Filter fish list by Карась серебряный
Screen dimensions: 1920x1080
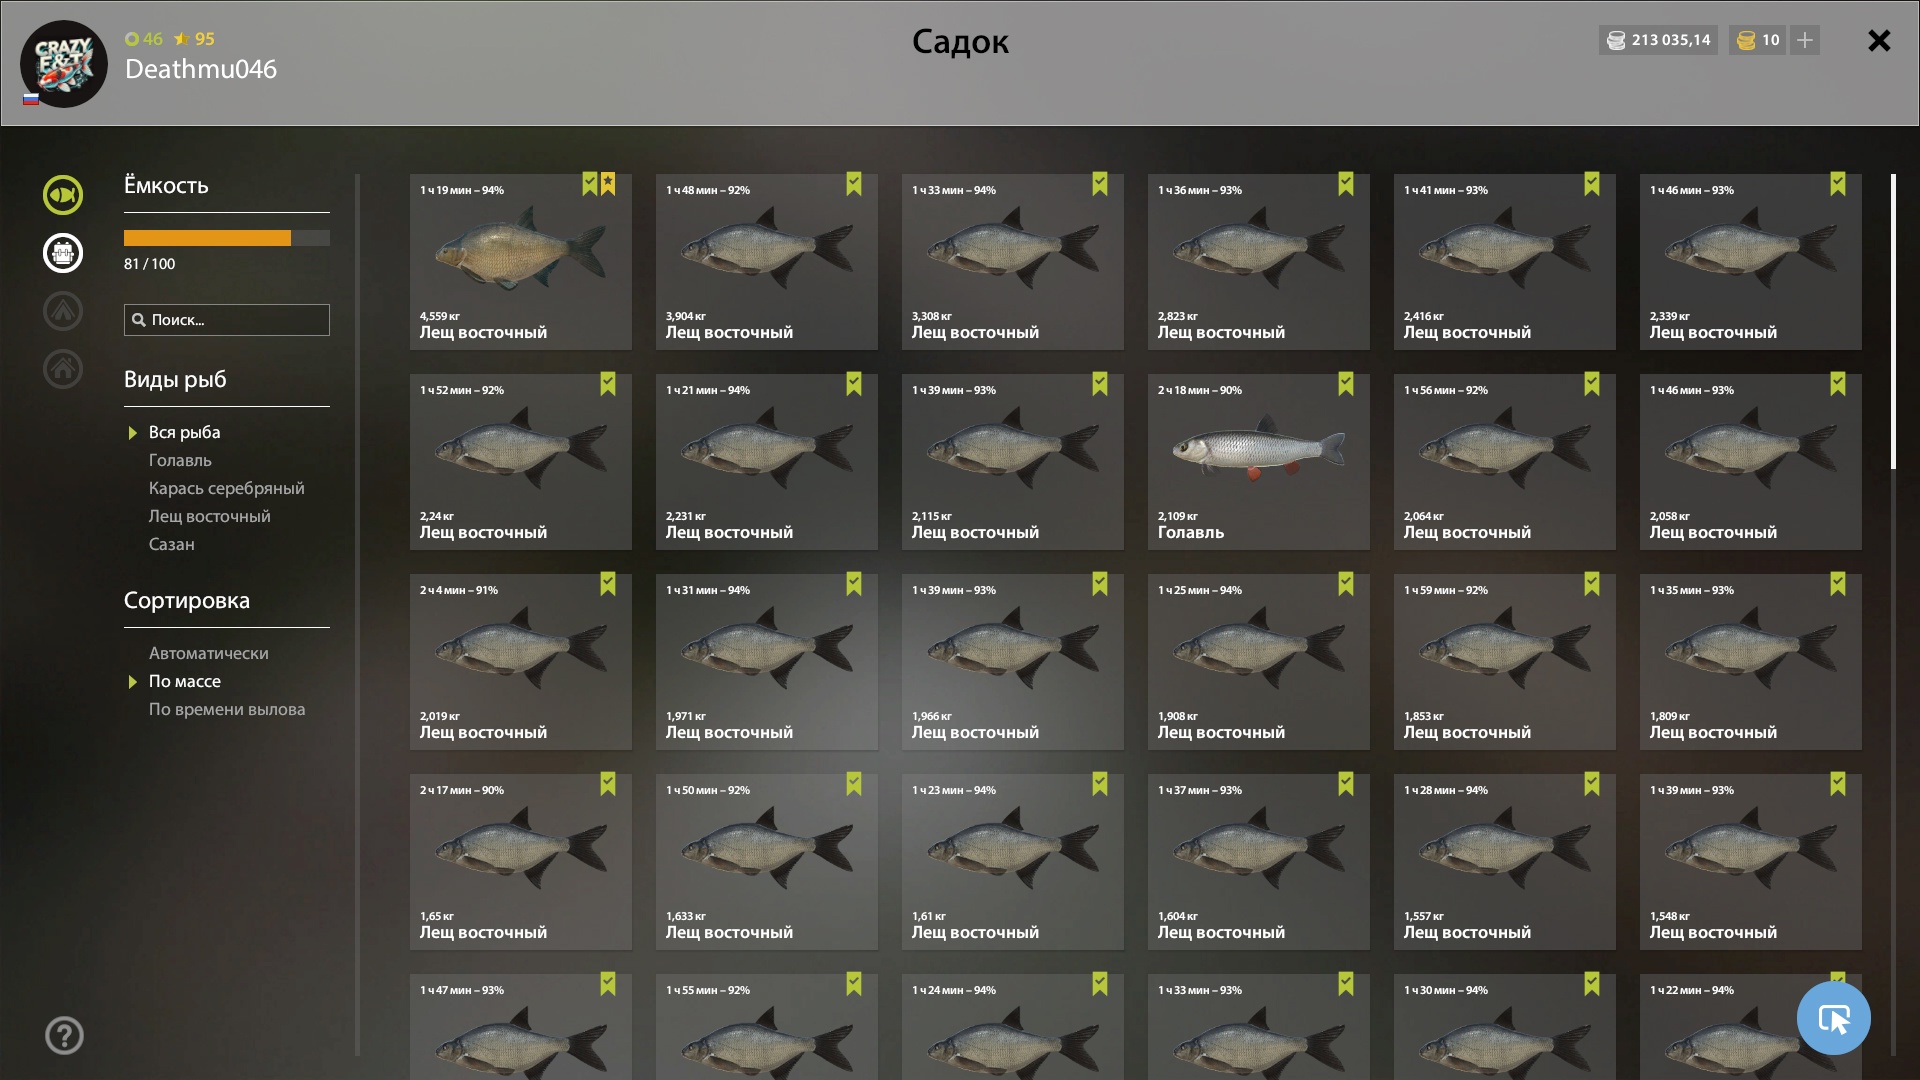(227, 489)
